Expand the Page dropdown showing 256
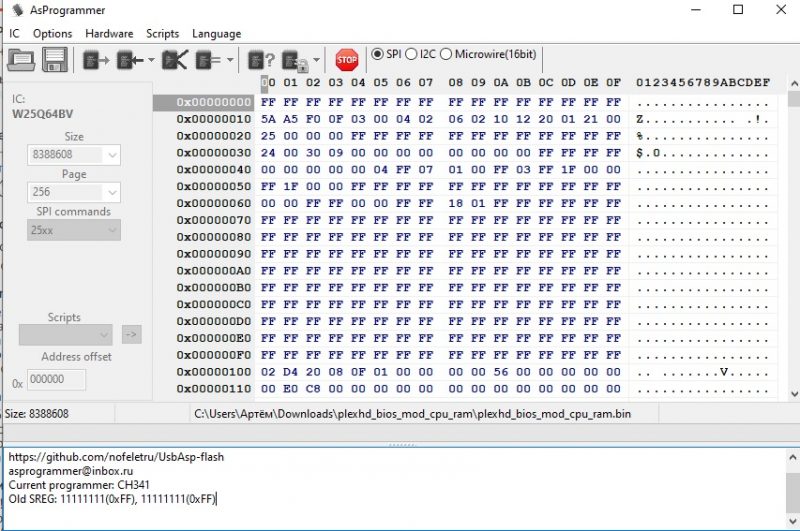This screenshot has height=531, width=800. tap(74, 192)
